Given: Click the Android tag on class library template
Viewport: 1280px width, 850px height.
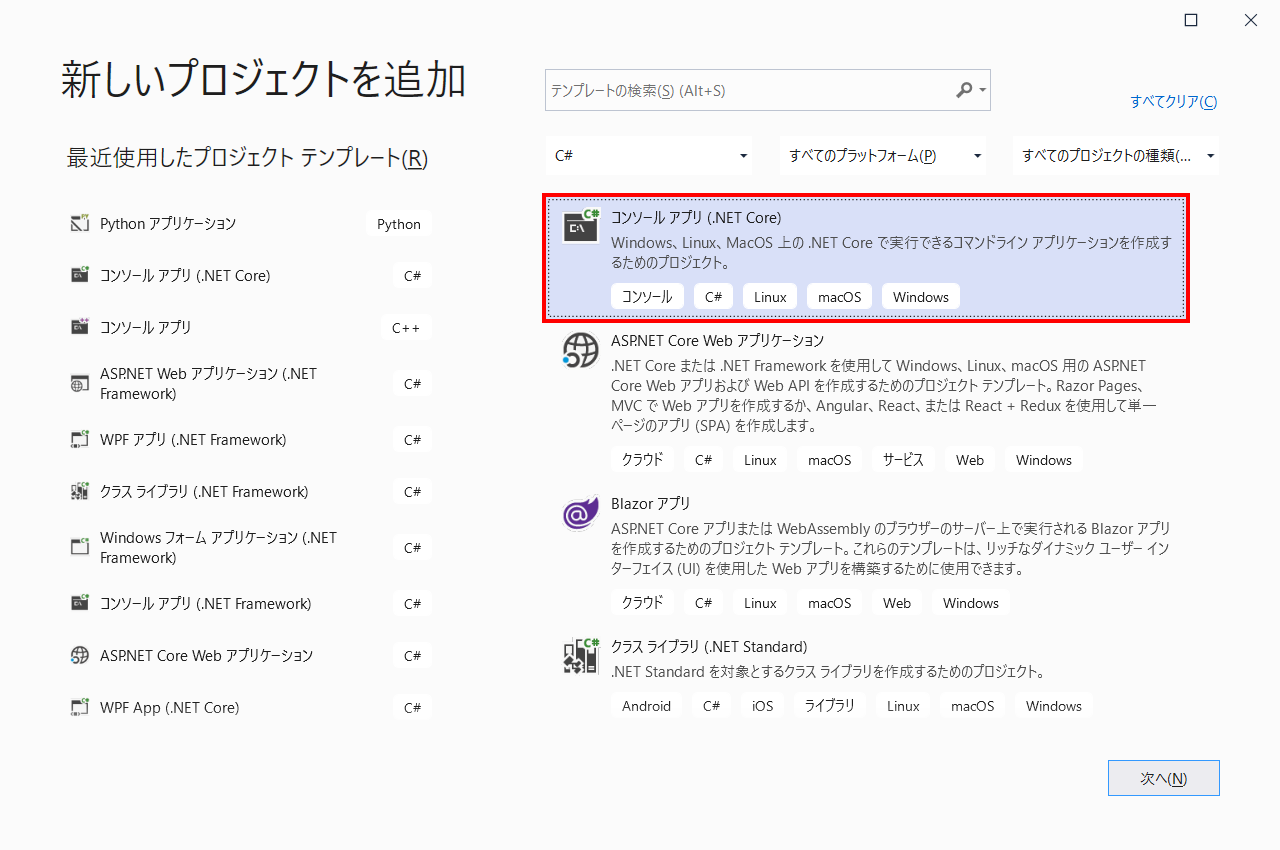Looking at the screenshot, I should 647,706.
